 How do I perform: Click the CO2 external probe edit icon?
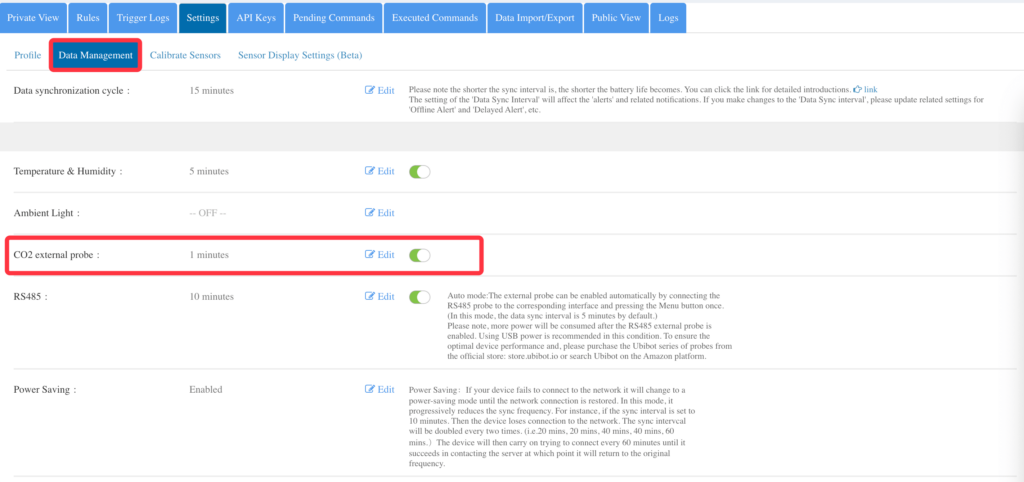click(x=370, y=255)
